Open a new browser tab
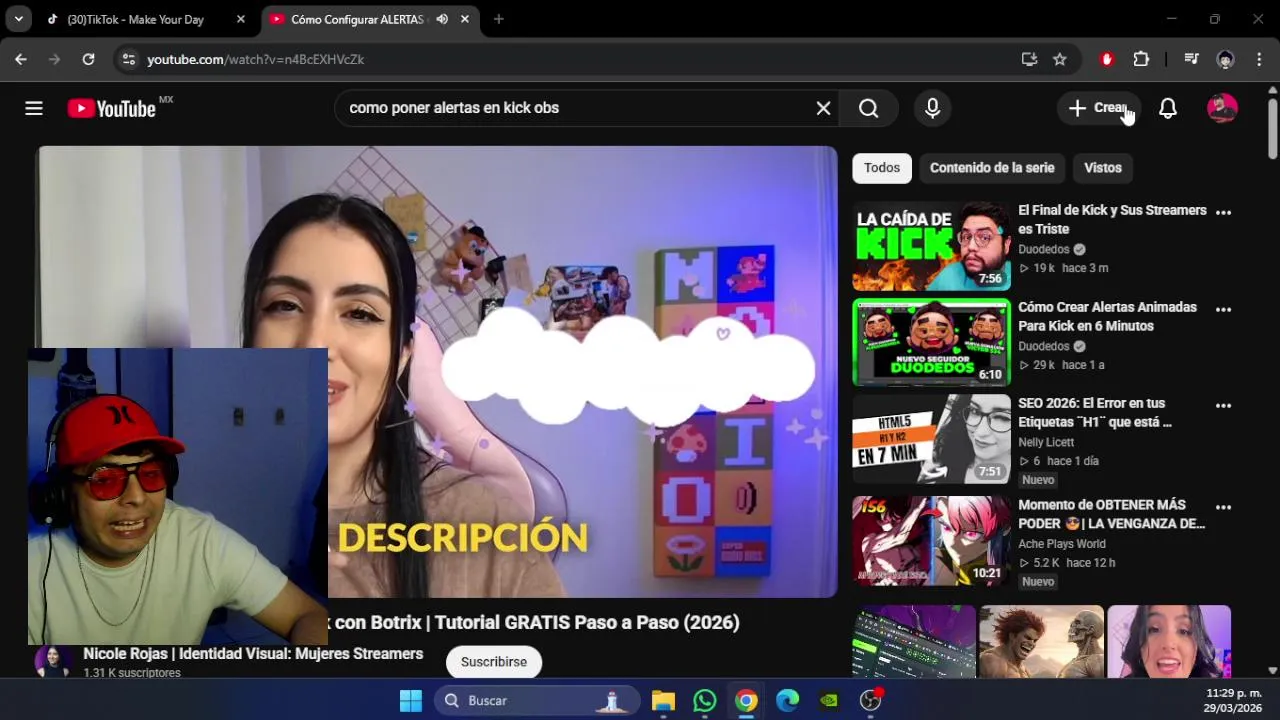 (498, 19)
